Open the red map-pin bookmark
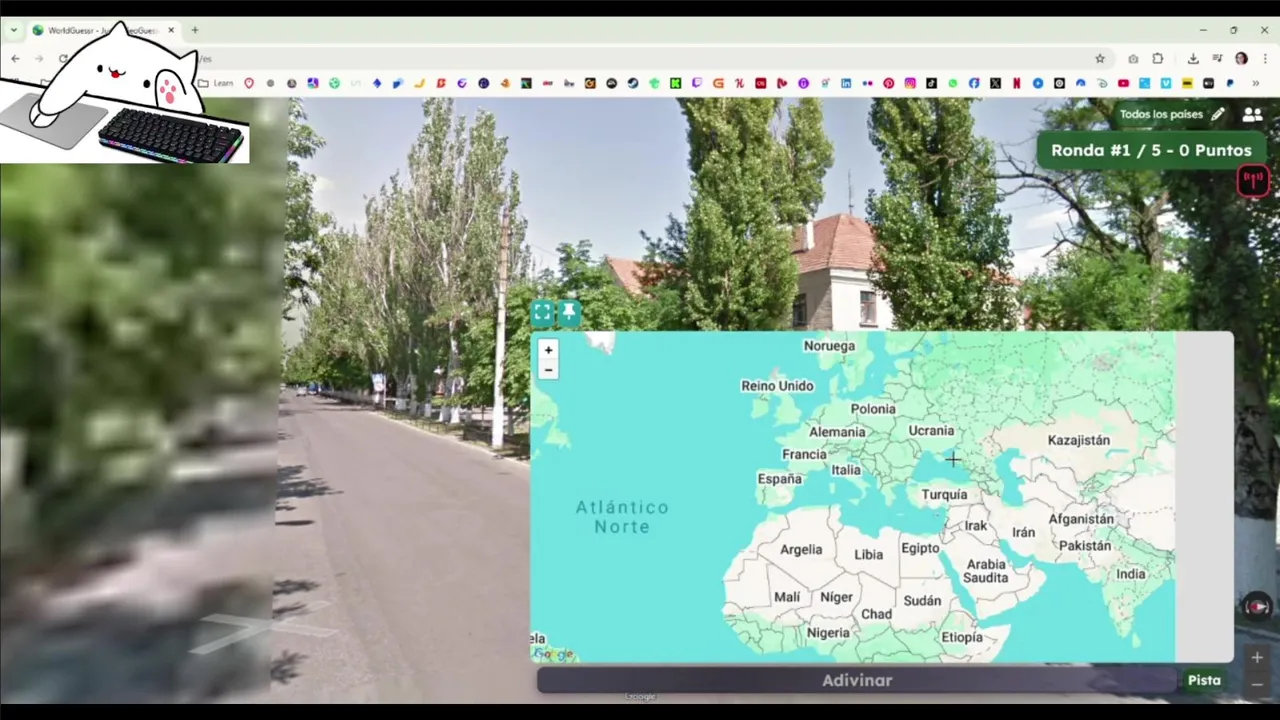Image resolution: width=1280 pixels, height=720 pixels. coord(249,83)
